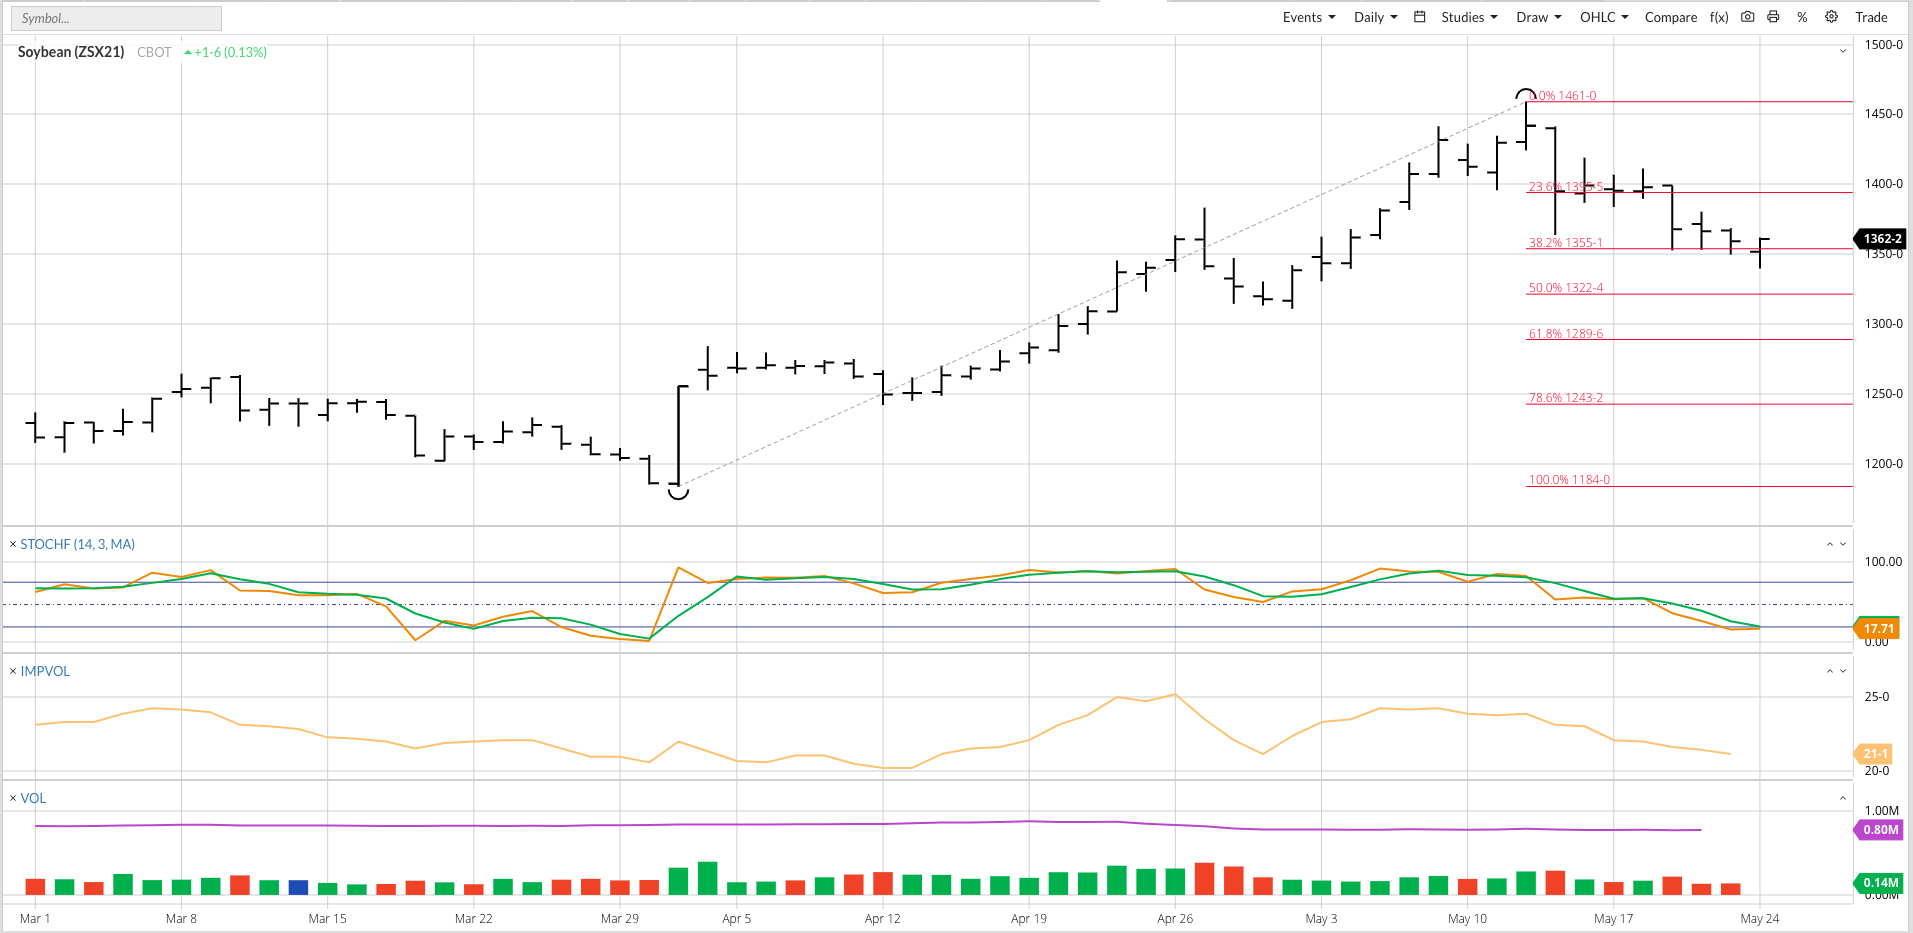1913x933 pixels.
Task: Open the Studies menu
Action: [1469, 17]
